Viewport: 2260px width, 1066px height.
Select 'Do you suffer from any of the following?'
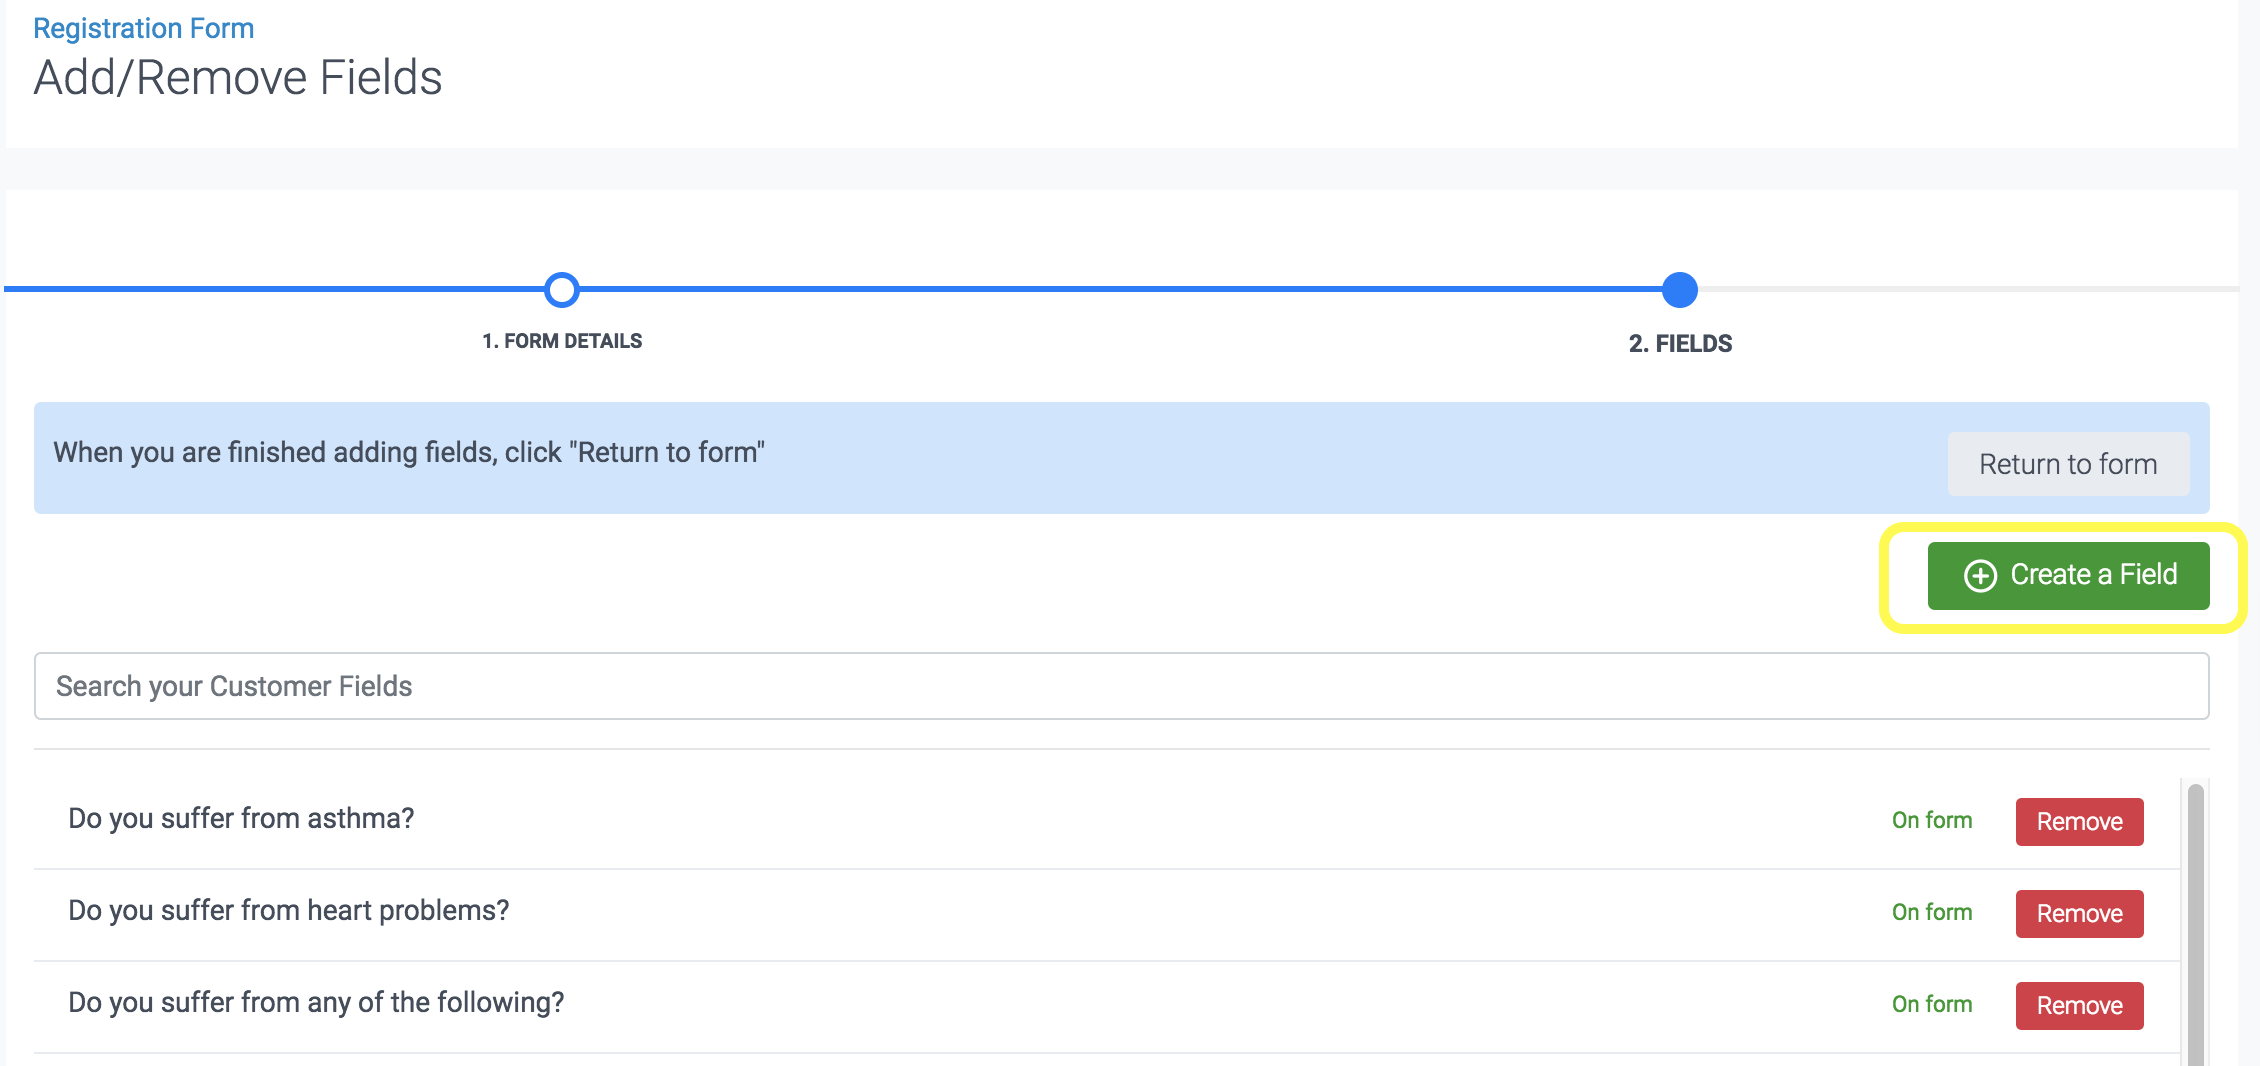[x=316, y=1002]
